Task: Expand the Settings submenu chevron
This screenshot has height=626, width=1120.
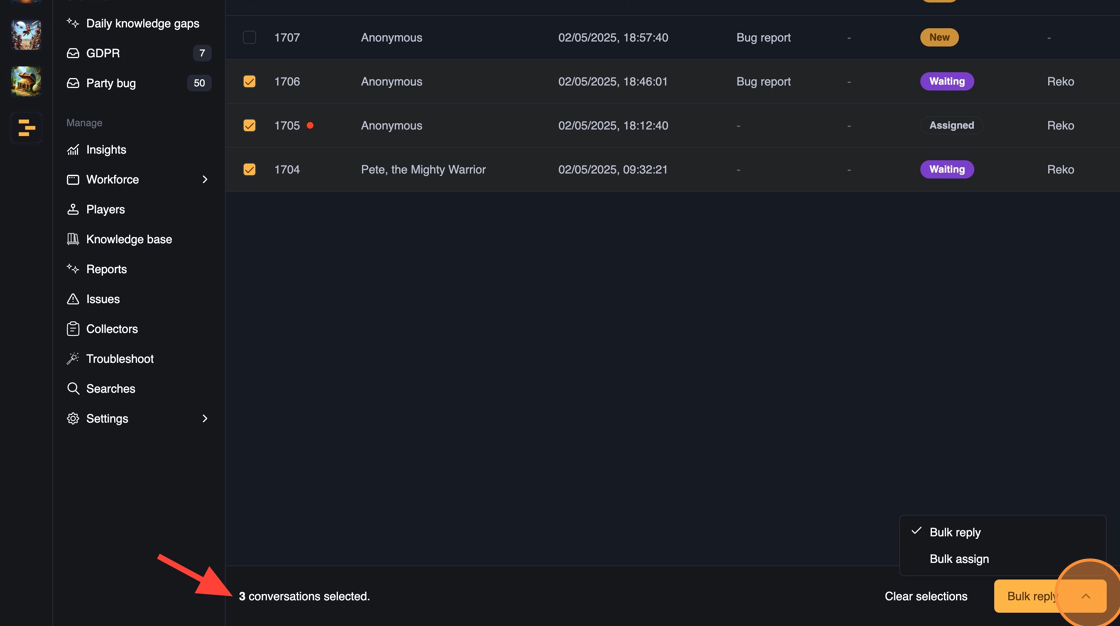Action: click(x=205, y=419)
